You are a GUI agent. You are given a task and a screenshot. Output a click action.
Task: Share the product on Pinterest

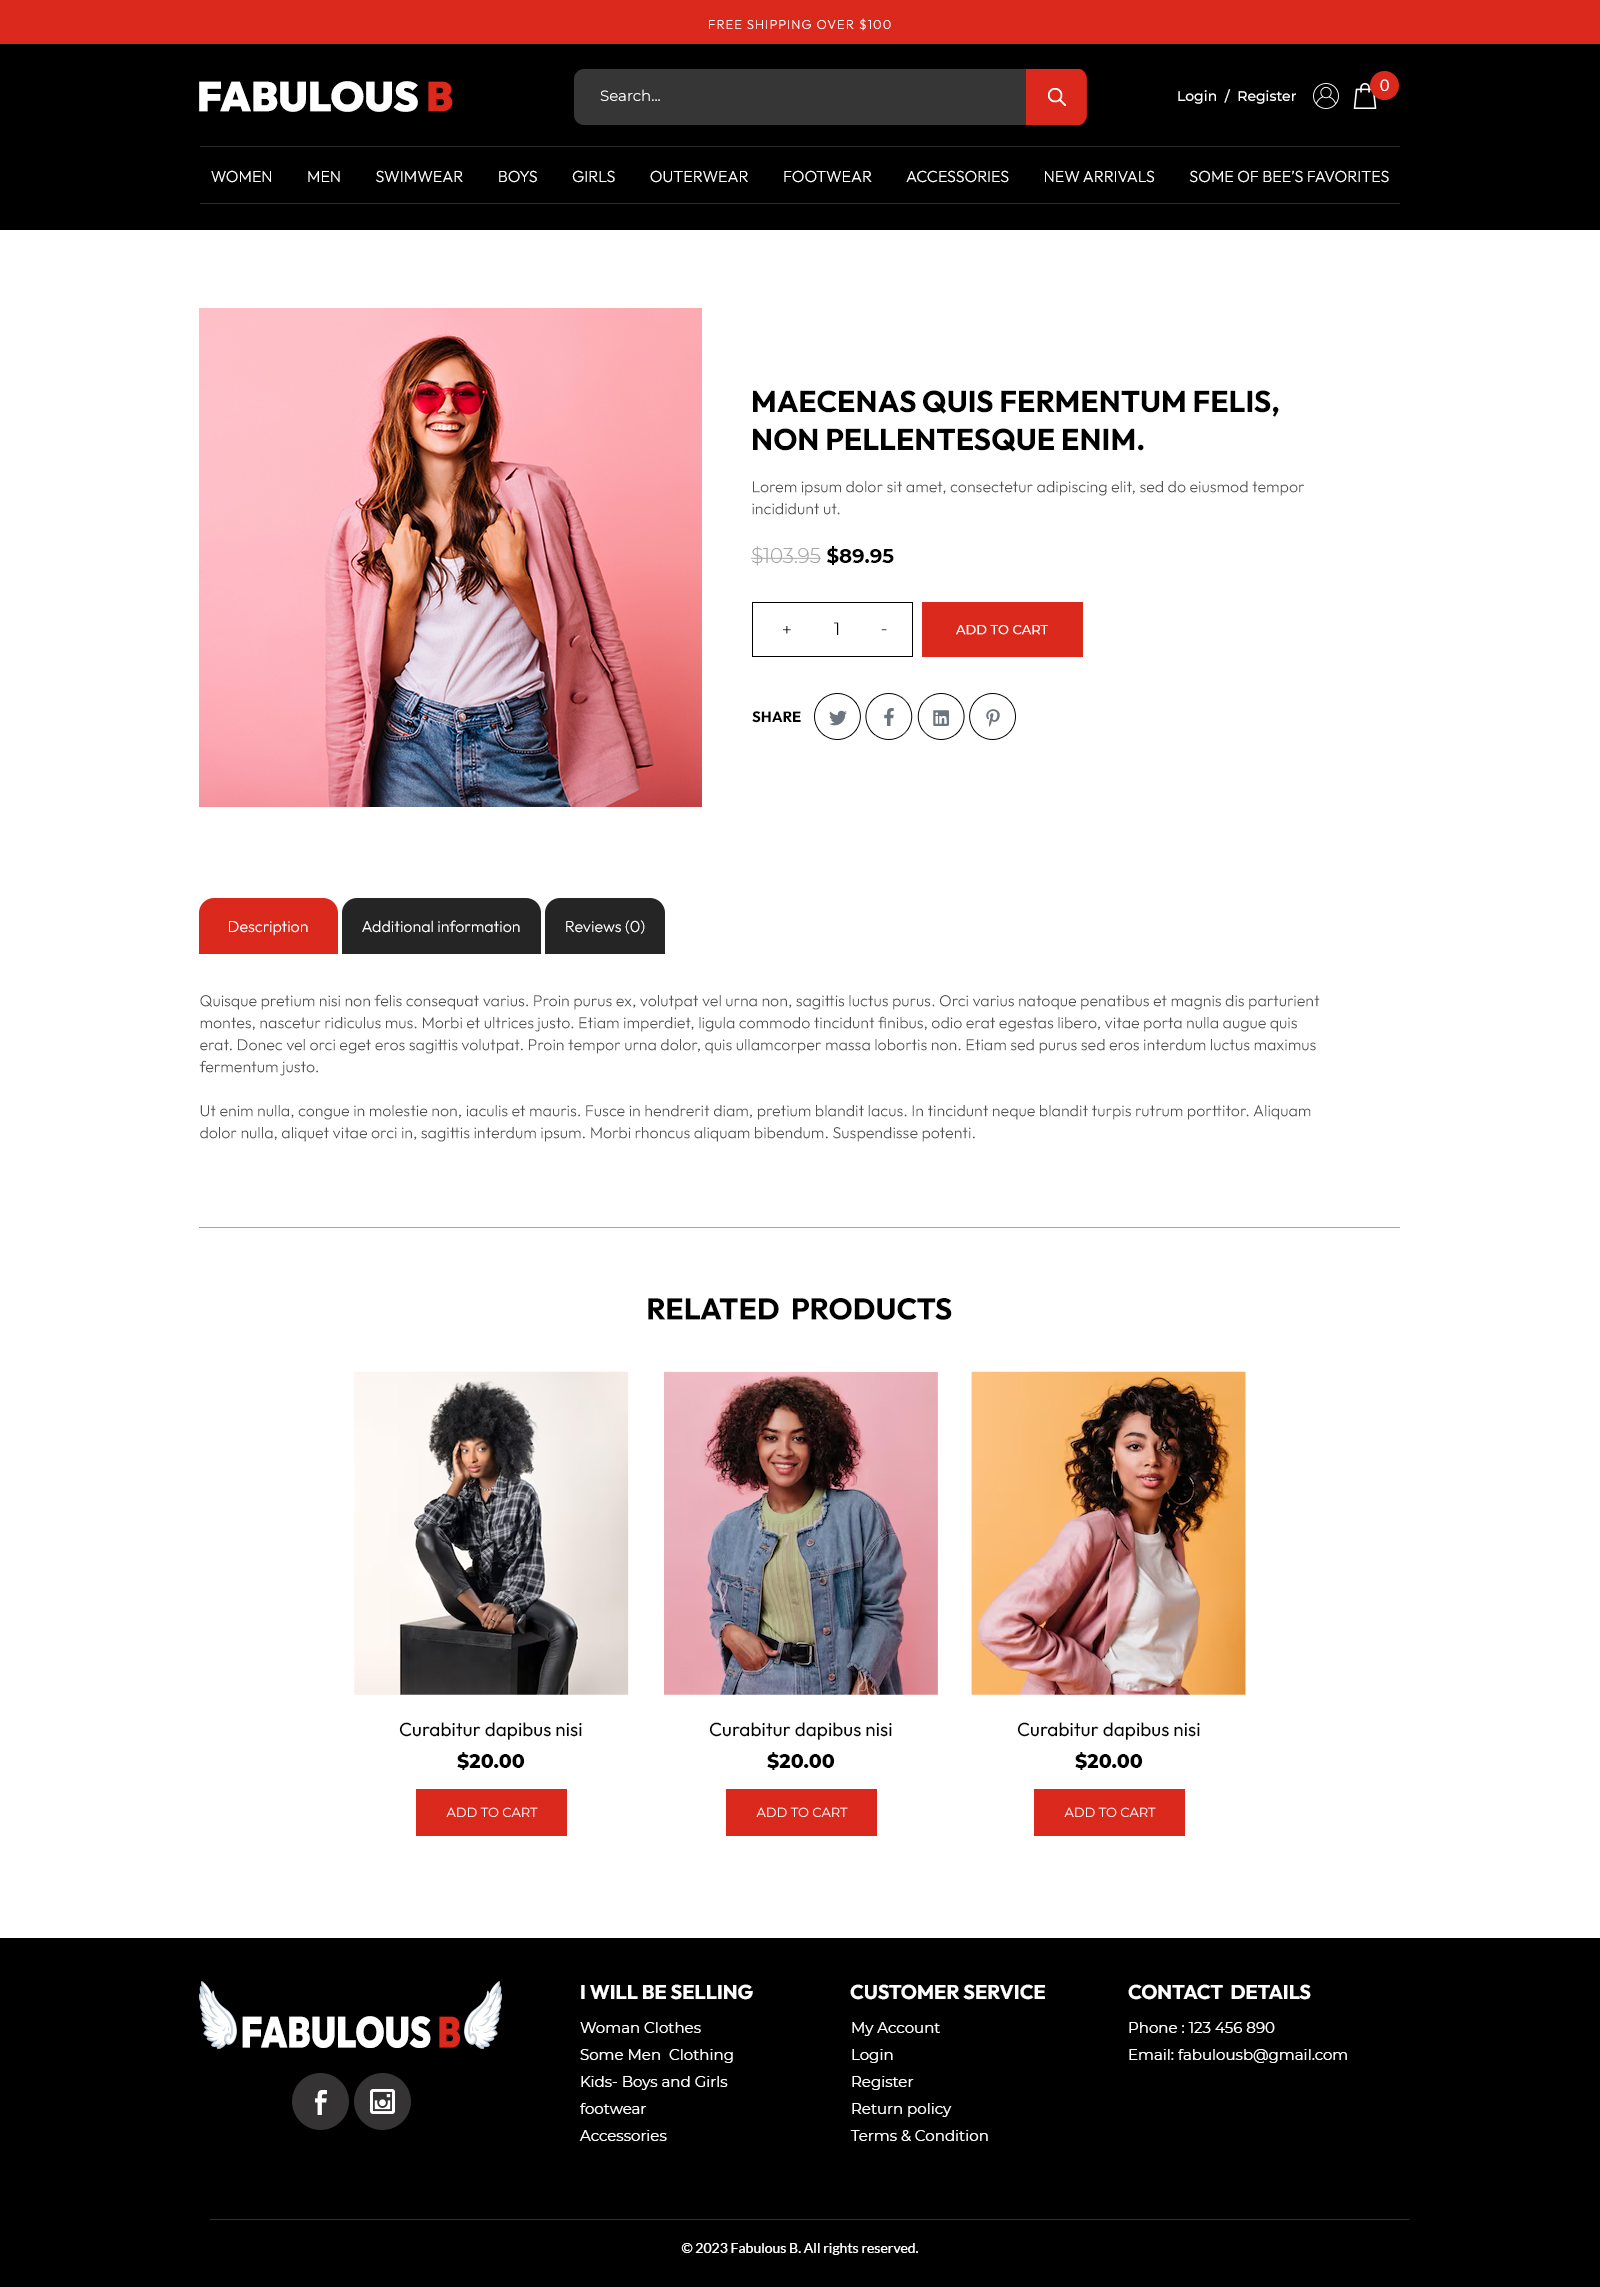993,717
